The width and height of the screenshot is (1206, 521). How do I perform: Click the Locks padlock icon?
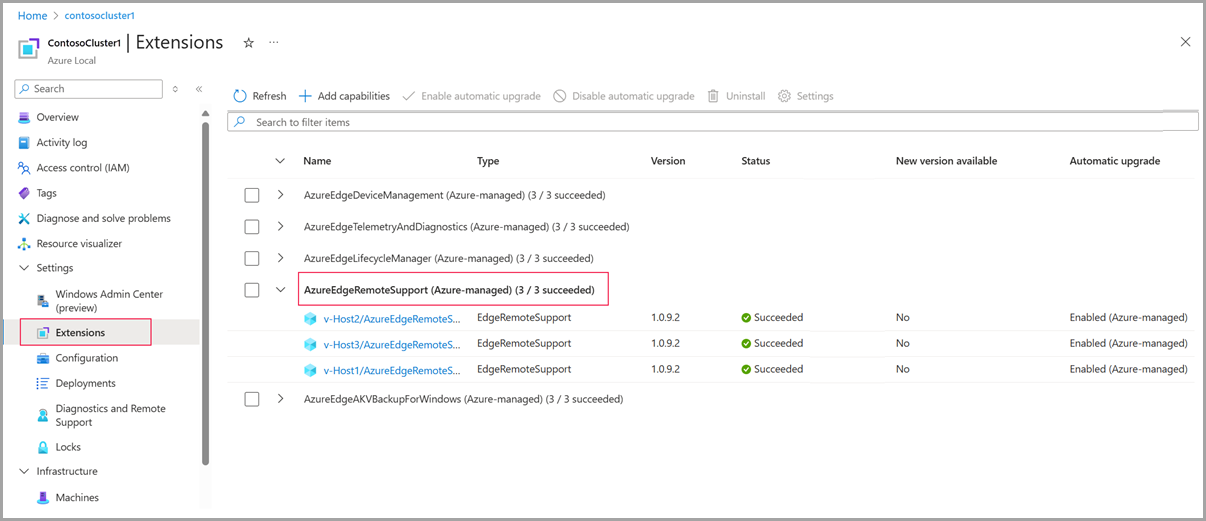[x=43, y=447]
